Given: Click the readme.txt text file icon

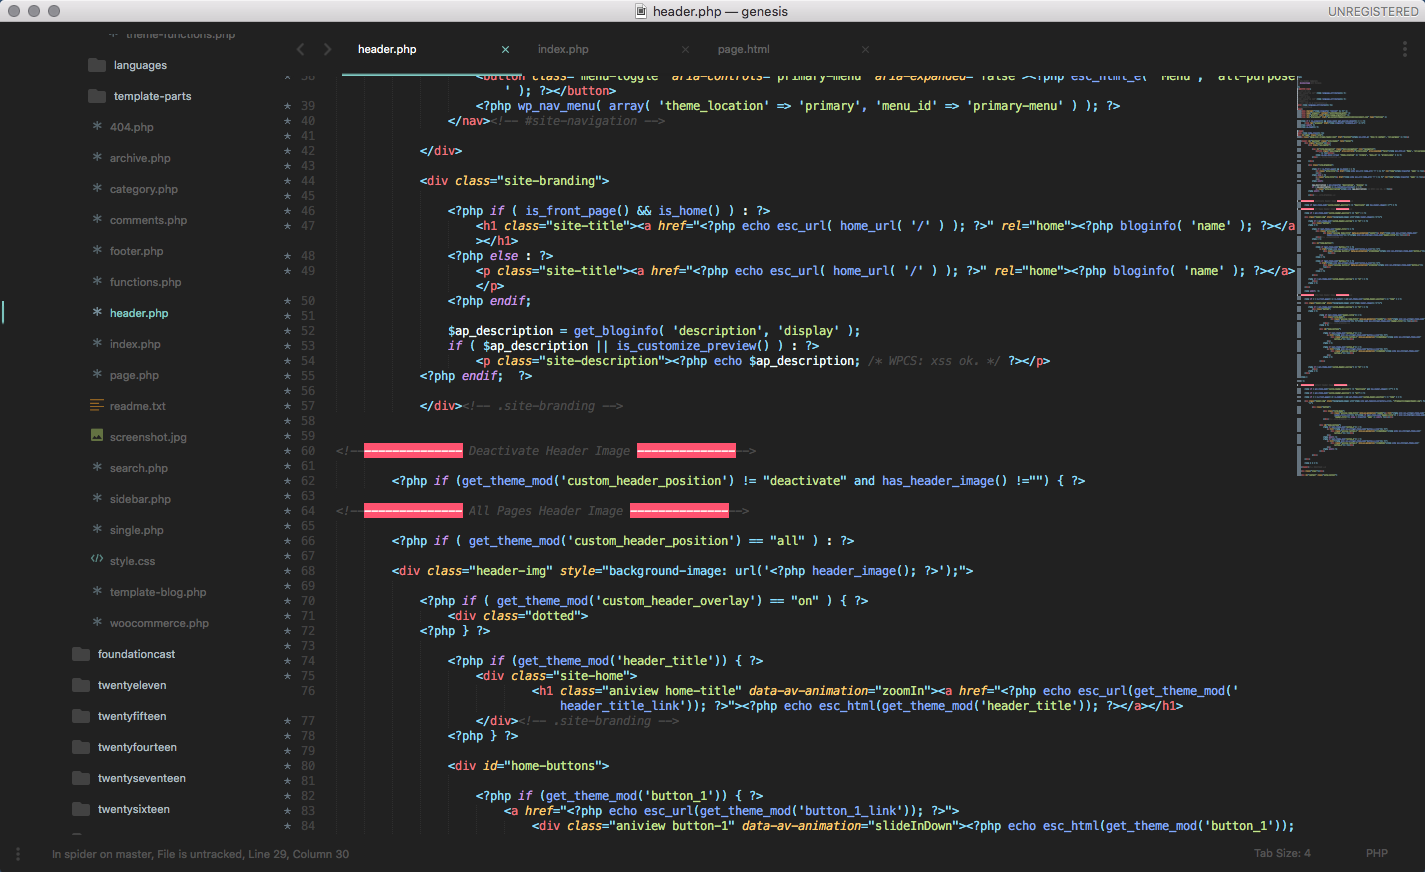Looking at the screenshot, I should point(97,406).
